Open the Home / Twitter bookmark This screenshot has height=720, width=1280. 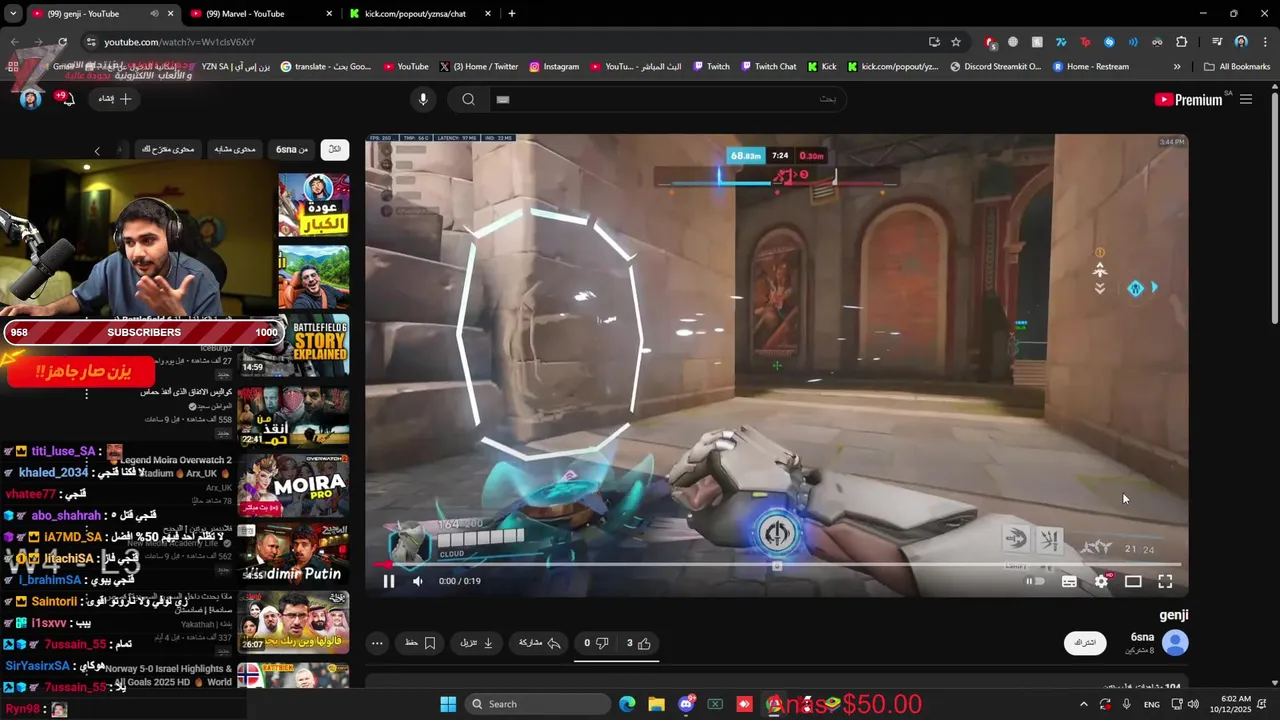[x=479, y=67]
